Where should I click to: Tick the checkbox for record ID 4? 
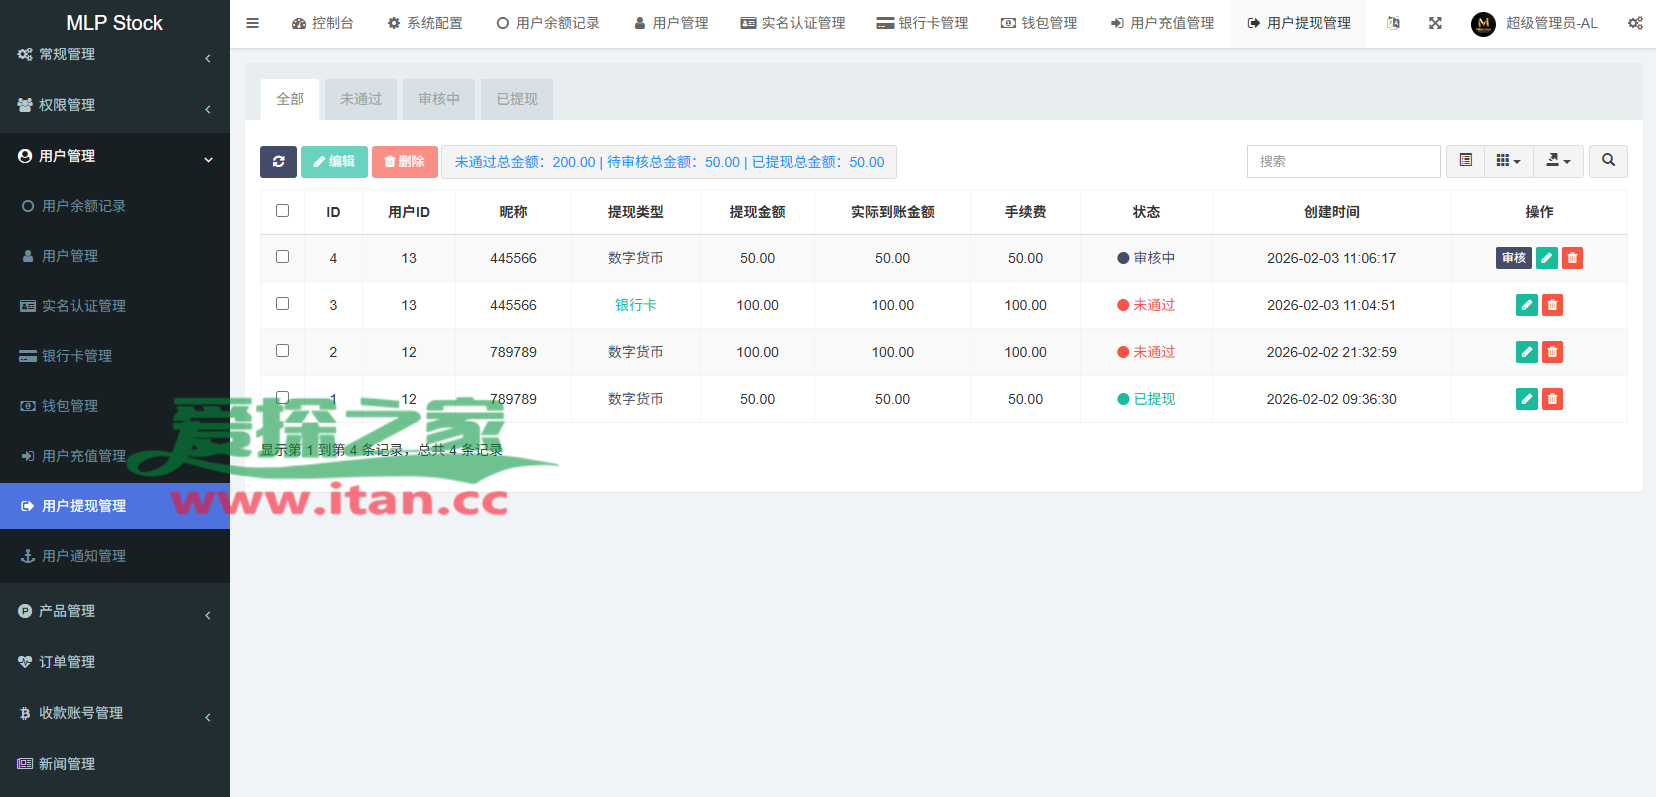click(x=283, y=257)
